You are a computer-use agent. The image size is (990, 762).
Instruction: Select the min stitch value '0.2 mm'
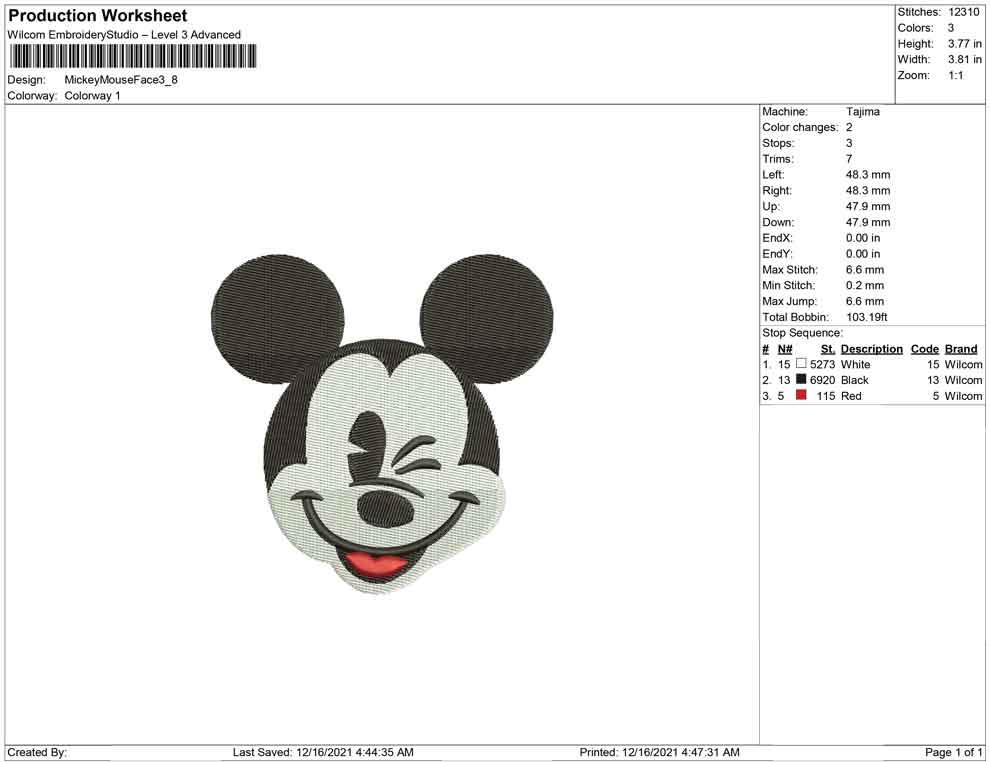pos(865,285)
